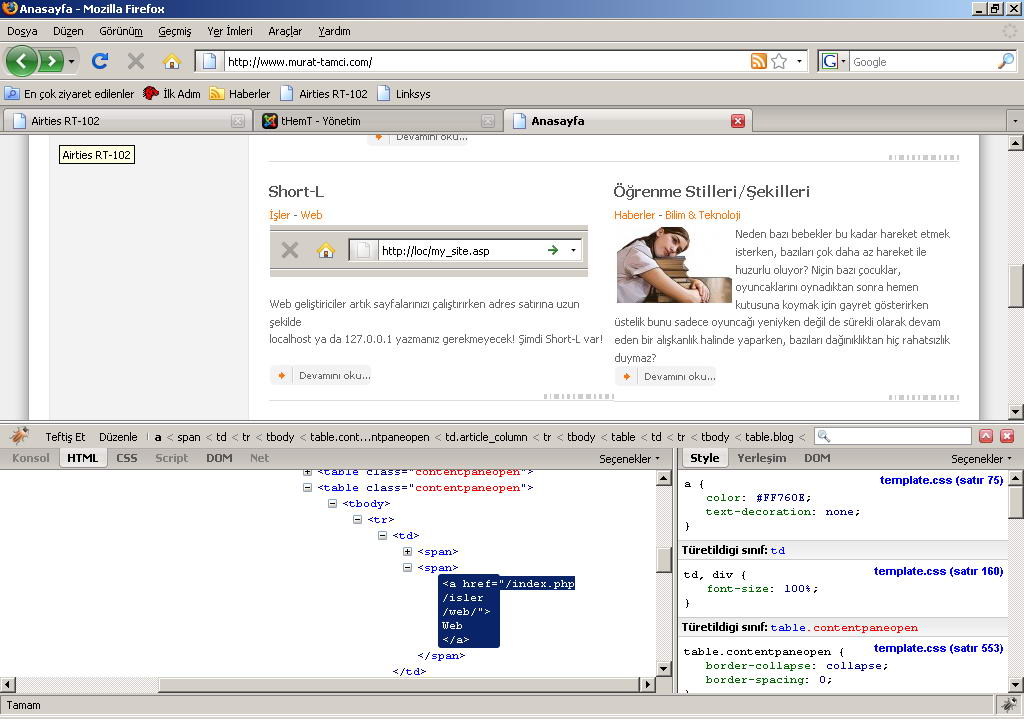
Task: Bookmark page with the star icon
Action: [779, 61]
